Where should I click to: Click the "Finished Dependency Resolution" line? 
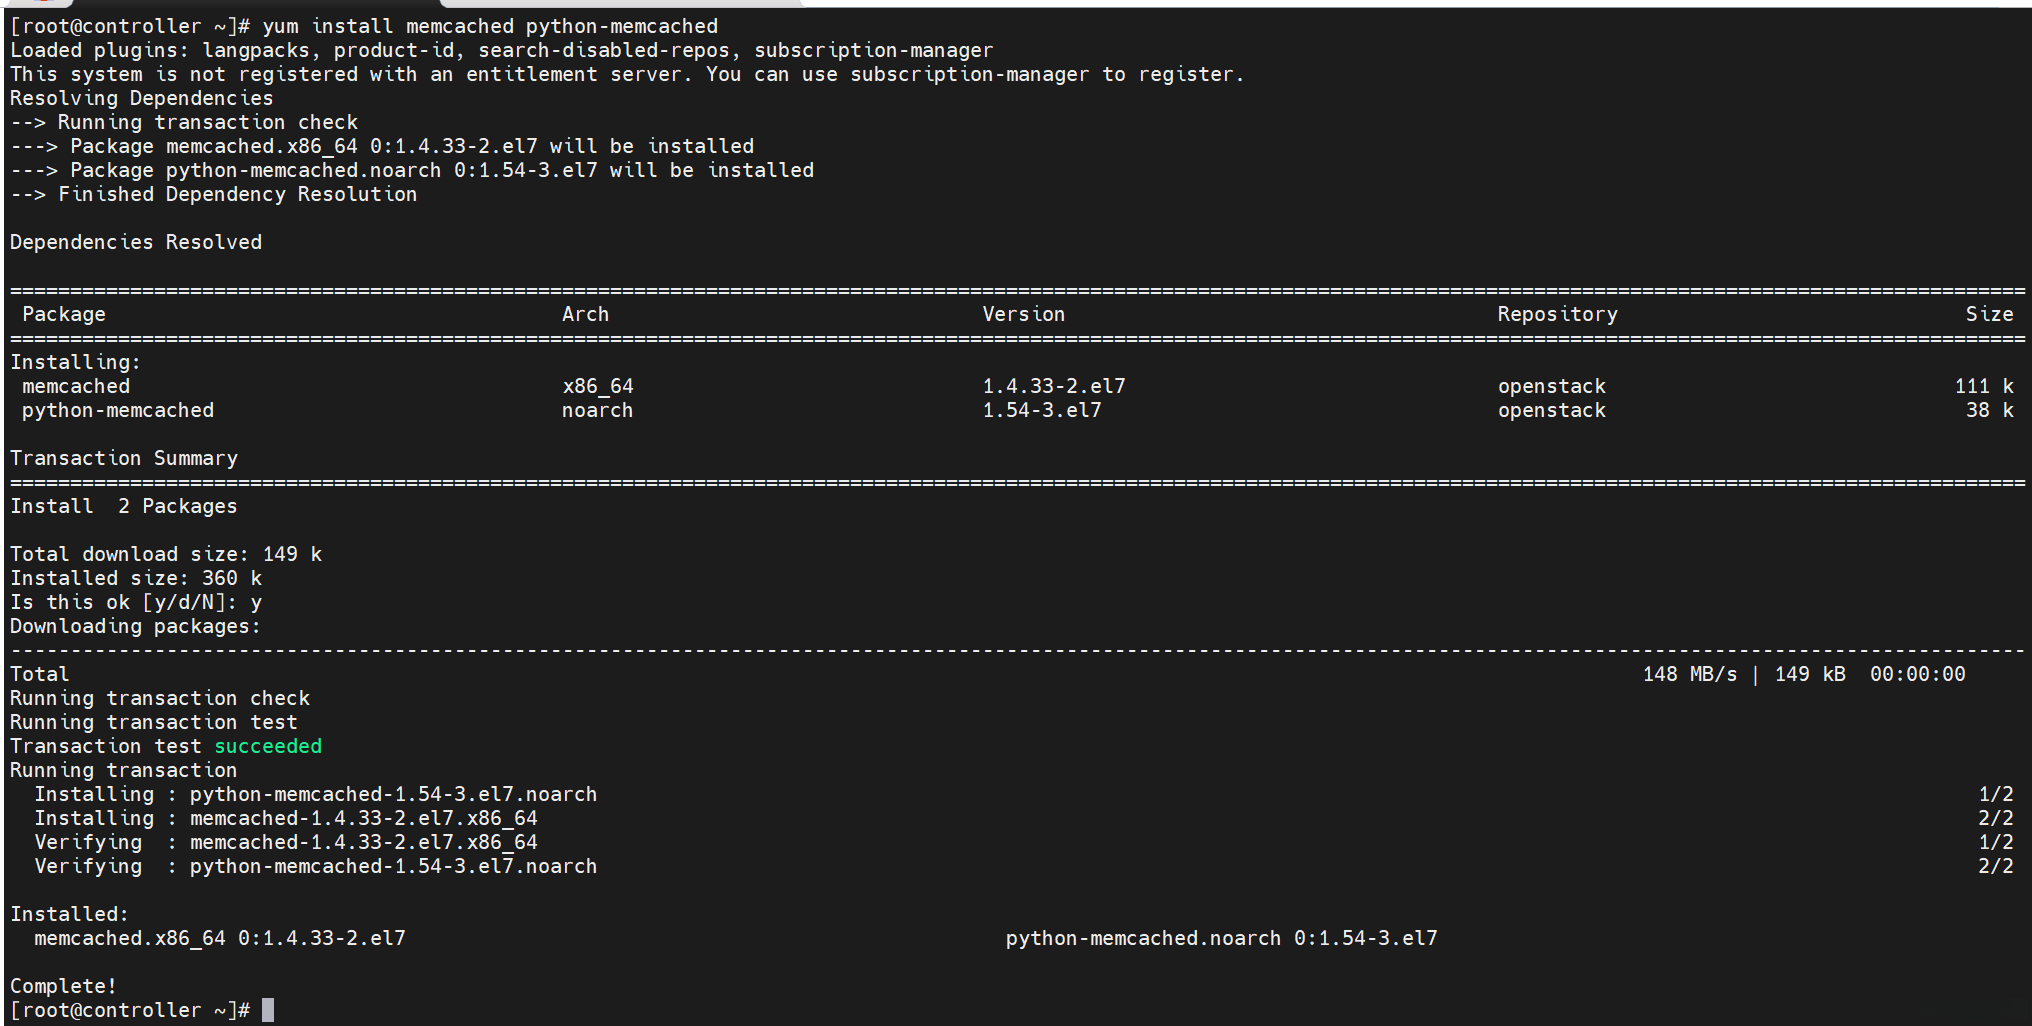237,194
